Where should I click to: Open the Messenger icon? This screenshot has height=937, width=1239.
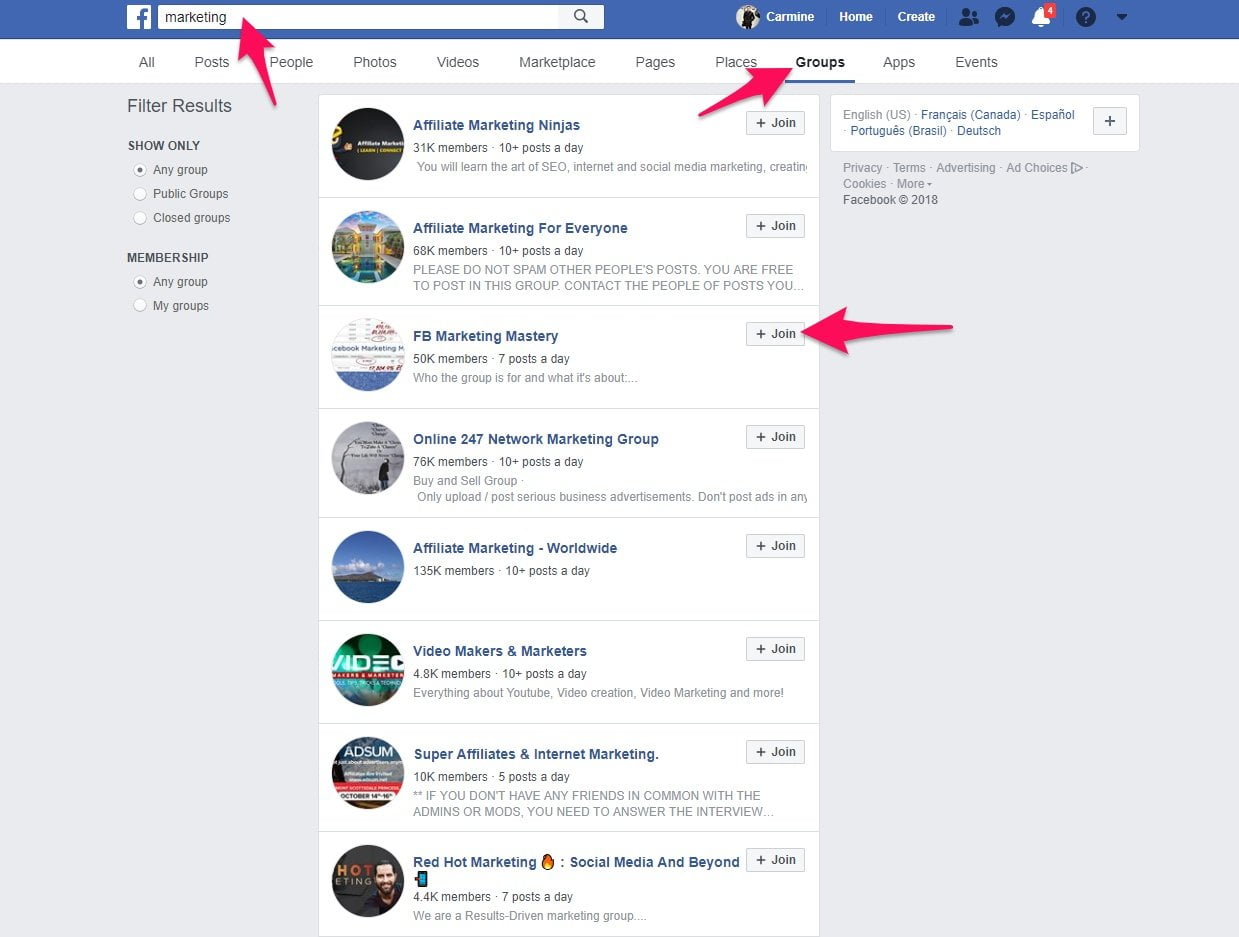tap(1005, 17)
